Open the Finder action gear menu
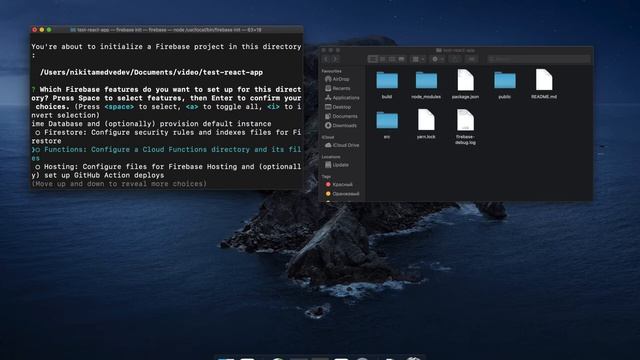The width and height of the screenshot is (640, 360). [x=438, y=60]
